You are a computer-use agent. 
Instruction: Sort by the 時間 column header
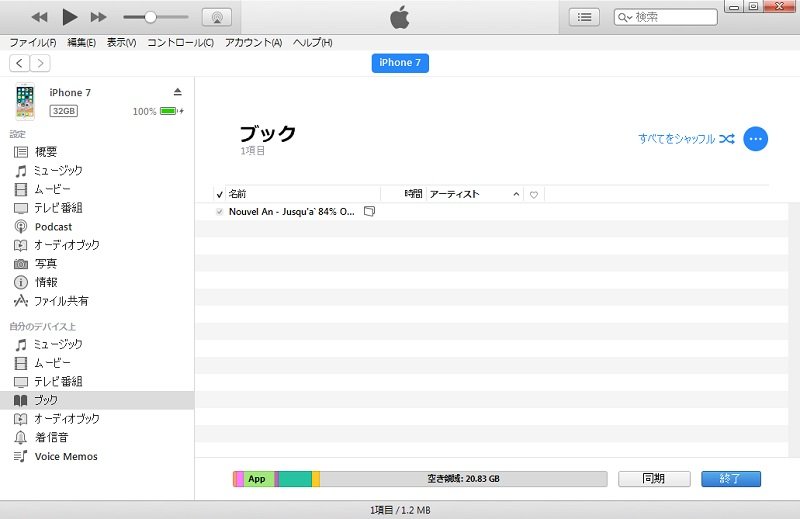coord(404,194)
